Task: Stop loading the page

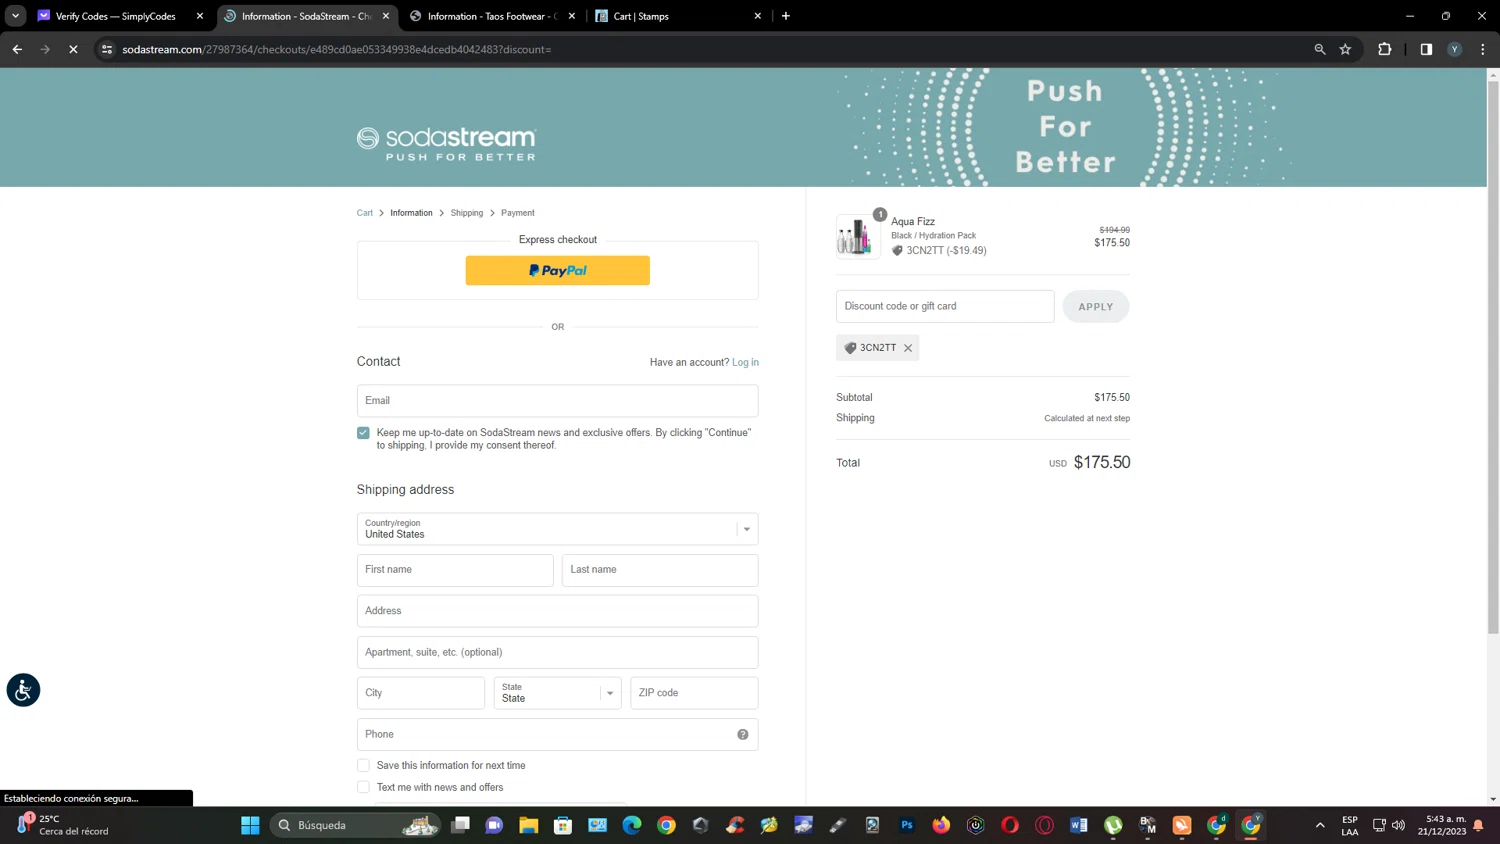Action: (73, 49)
